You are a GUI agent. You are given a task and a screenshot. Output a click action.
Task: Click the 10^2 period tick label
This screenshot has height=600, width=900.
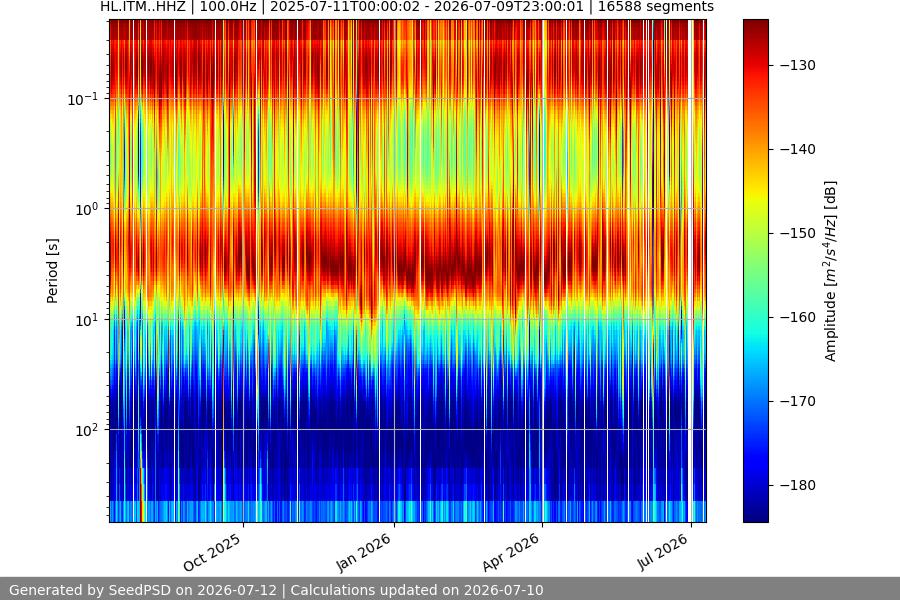87,431
